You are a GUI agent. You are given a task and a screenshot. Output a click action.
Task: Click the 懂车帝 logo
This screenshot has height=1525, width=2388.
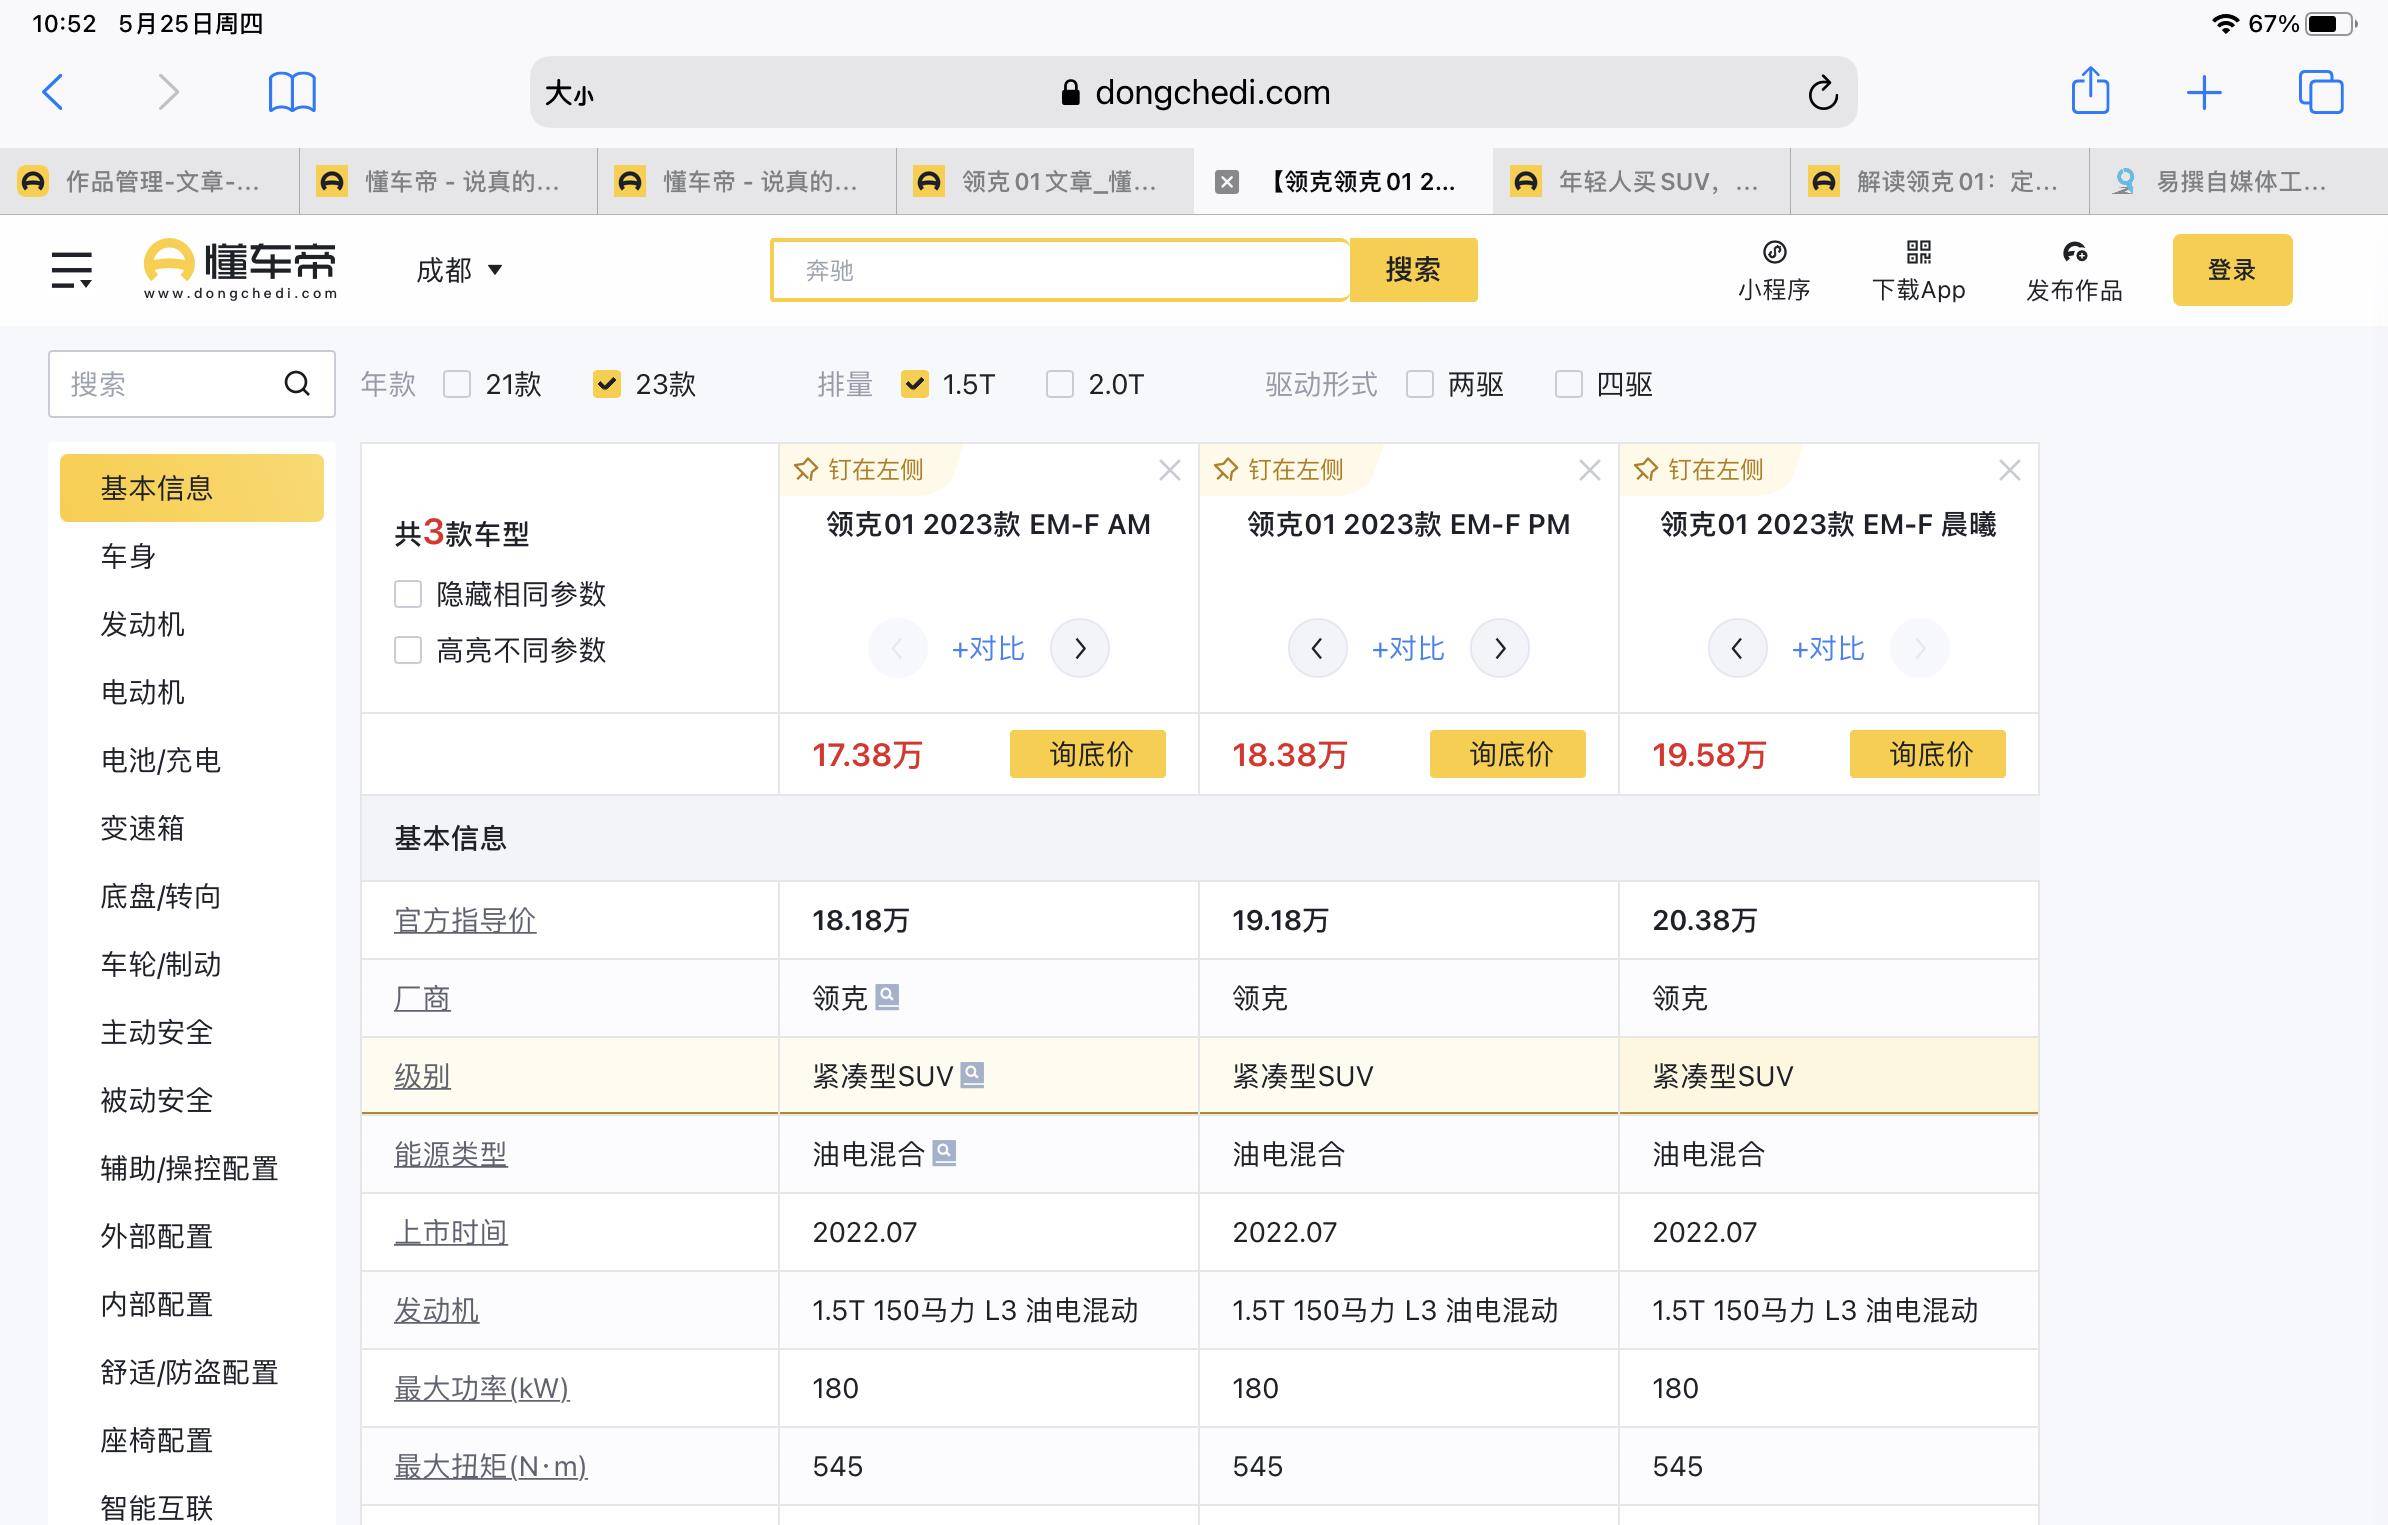[x=240, y=269]
